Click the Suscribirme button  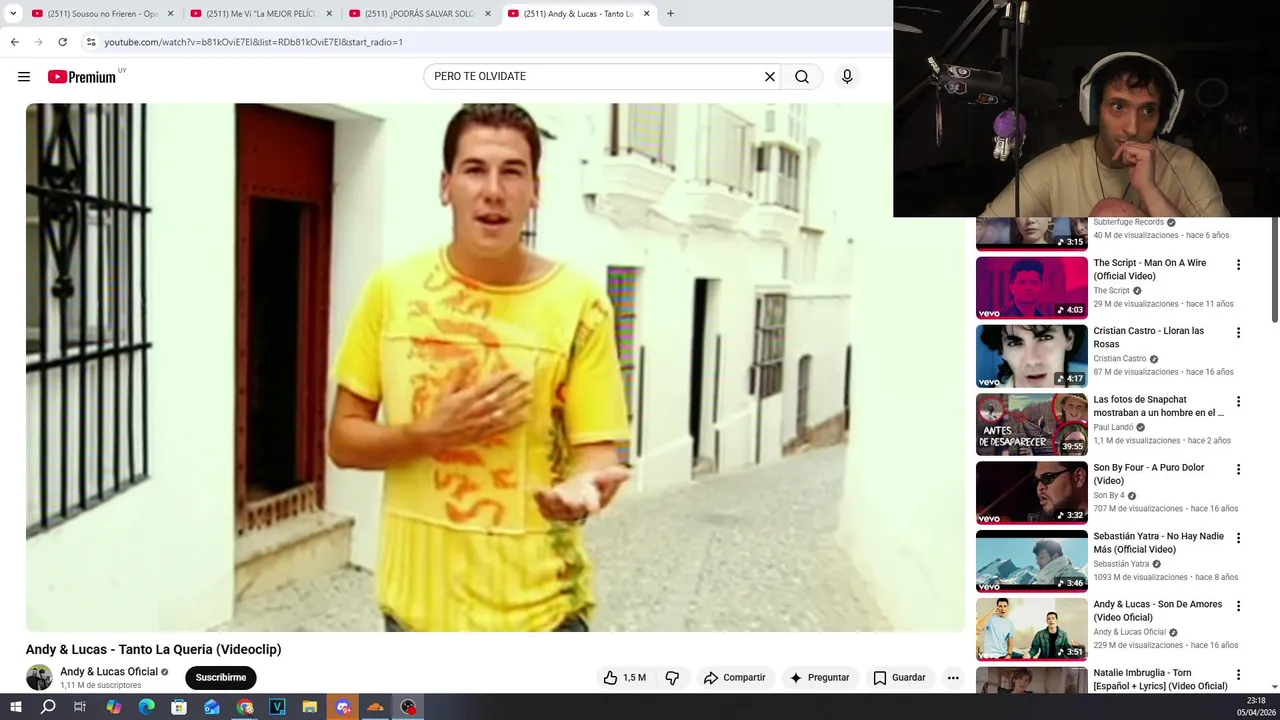pos(221,678)
